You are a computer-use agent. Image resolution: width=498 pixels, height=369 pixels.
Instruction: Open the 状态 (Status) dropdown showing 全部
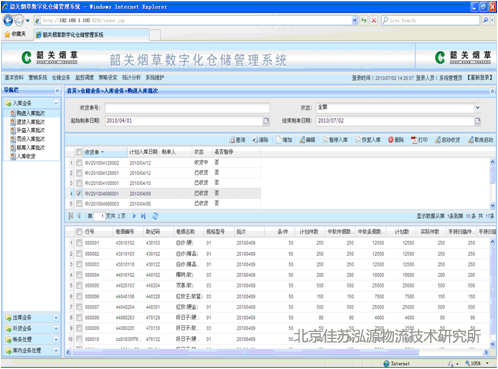[x=478, y=107]
